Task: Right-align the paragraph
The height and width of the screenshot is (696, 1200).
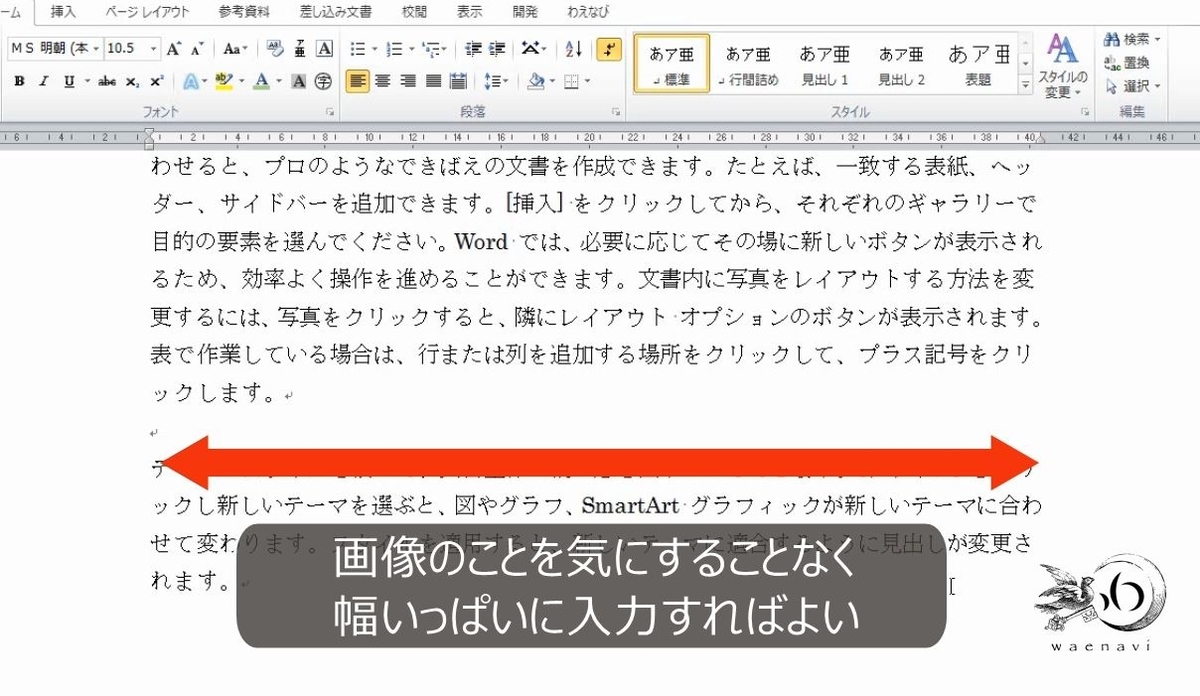Action: (x=407, y=81)
